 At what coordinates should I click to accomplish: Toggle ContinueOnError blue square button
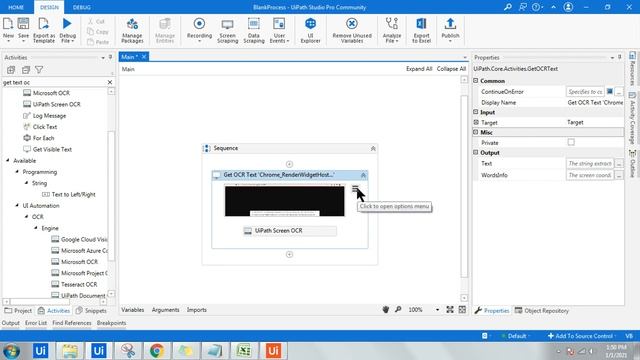pos(610,91)
